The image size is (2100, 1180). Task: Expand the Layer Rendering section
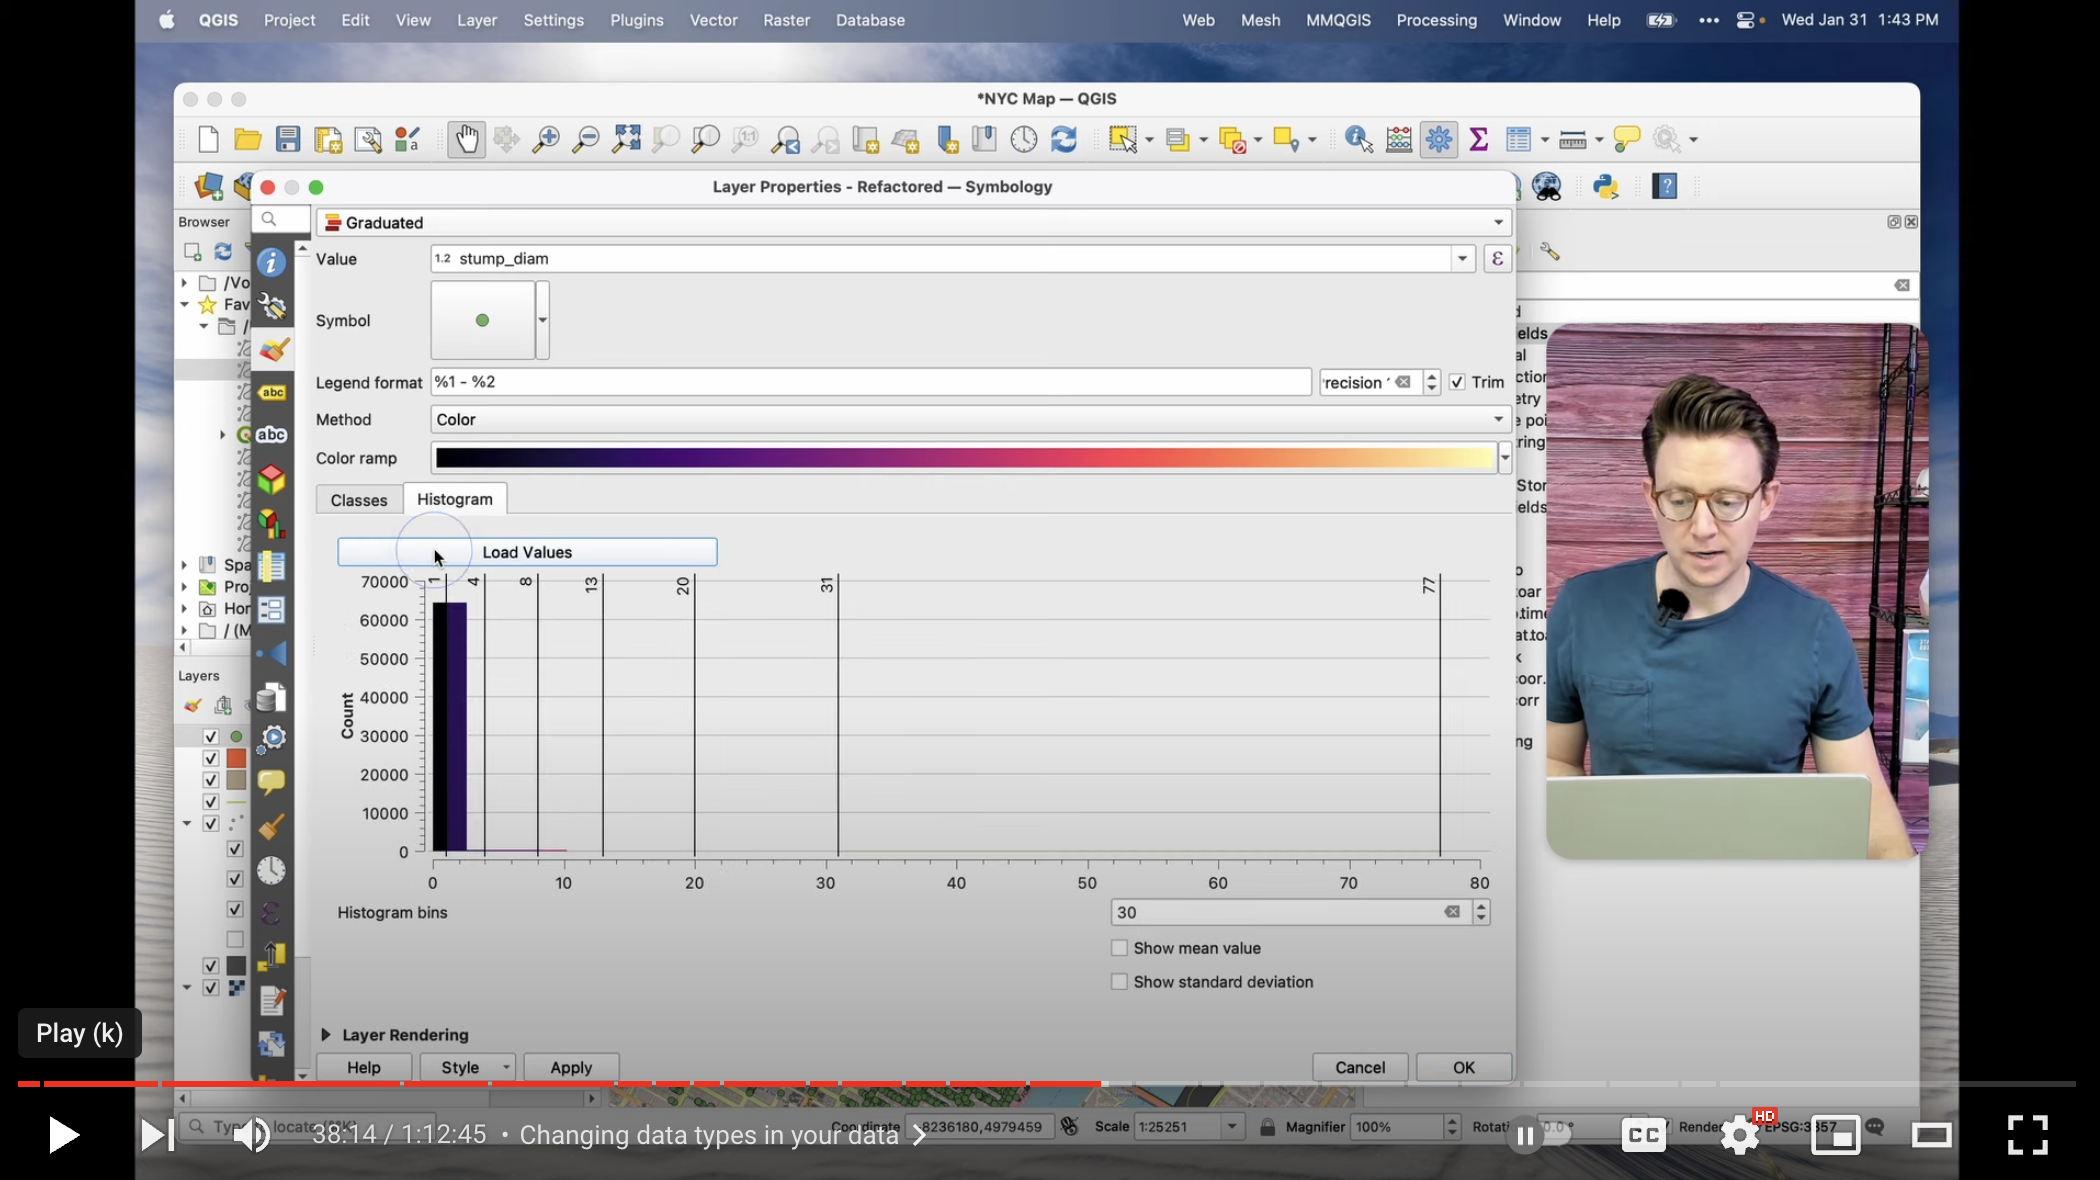pyautogui.click(x=325, y=1035)
